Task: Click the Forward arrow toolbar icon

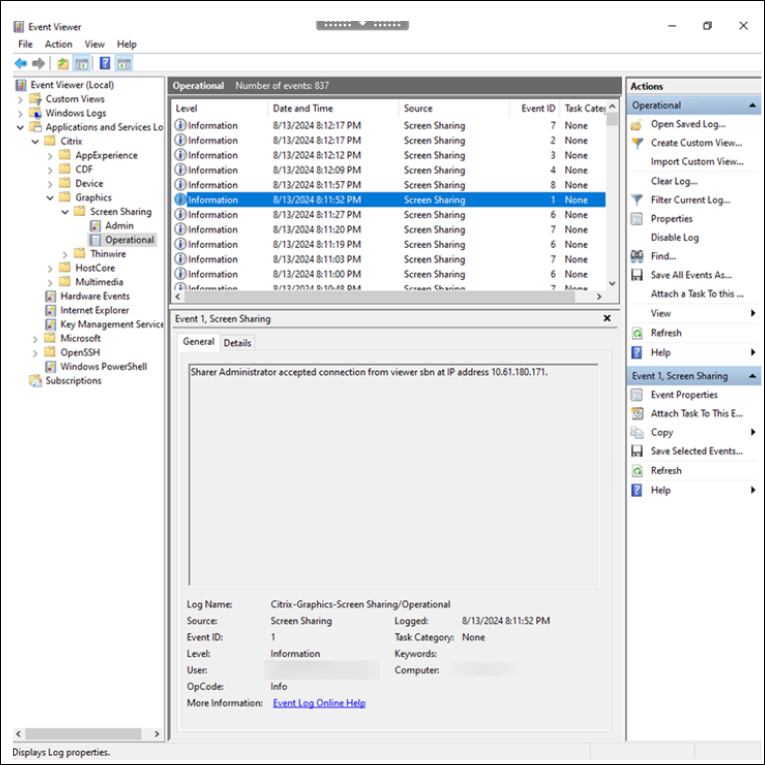Action: pos(38,63)
